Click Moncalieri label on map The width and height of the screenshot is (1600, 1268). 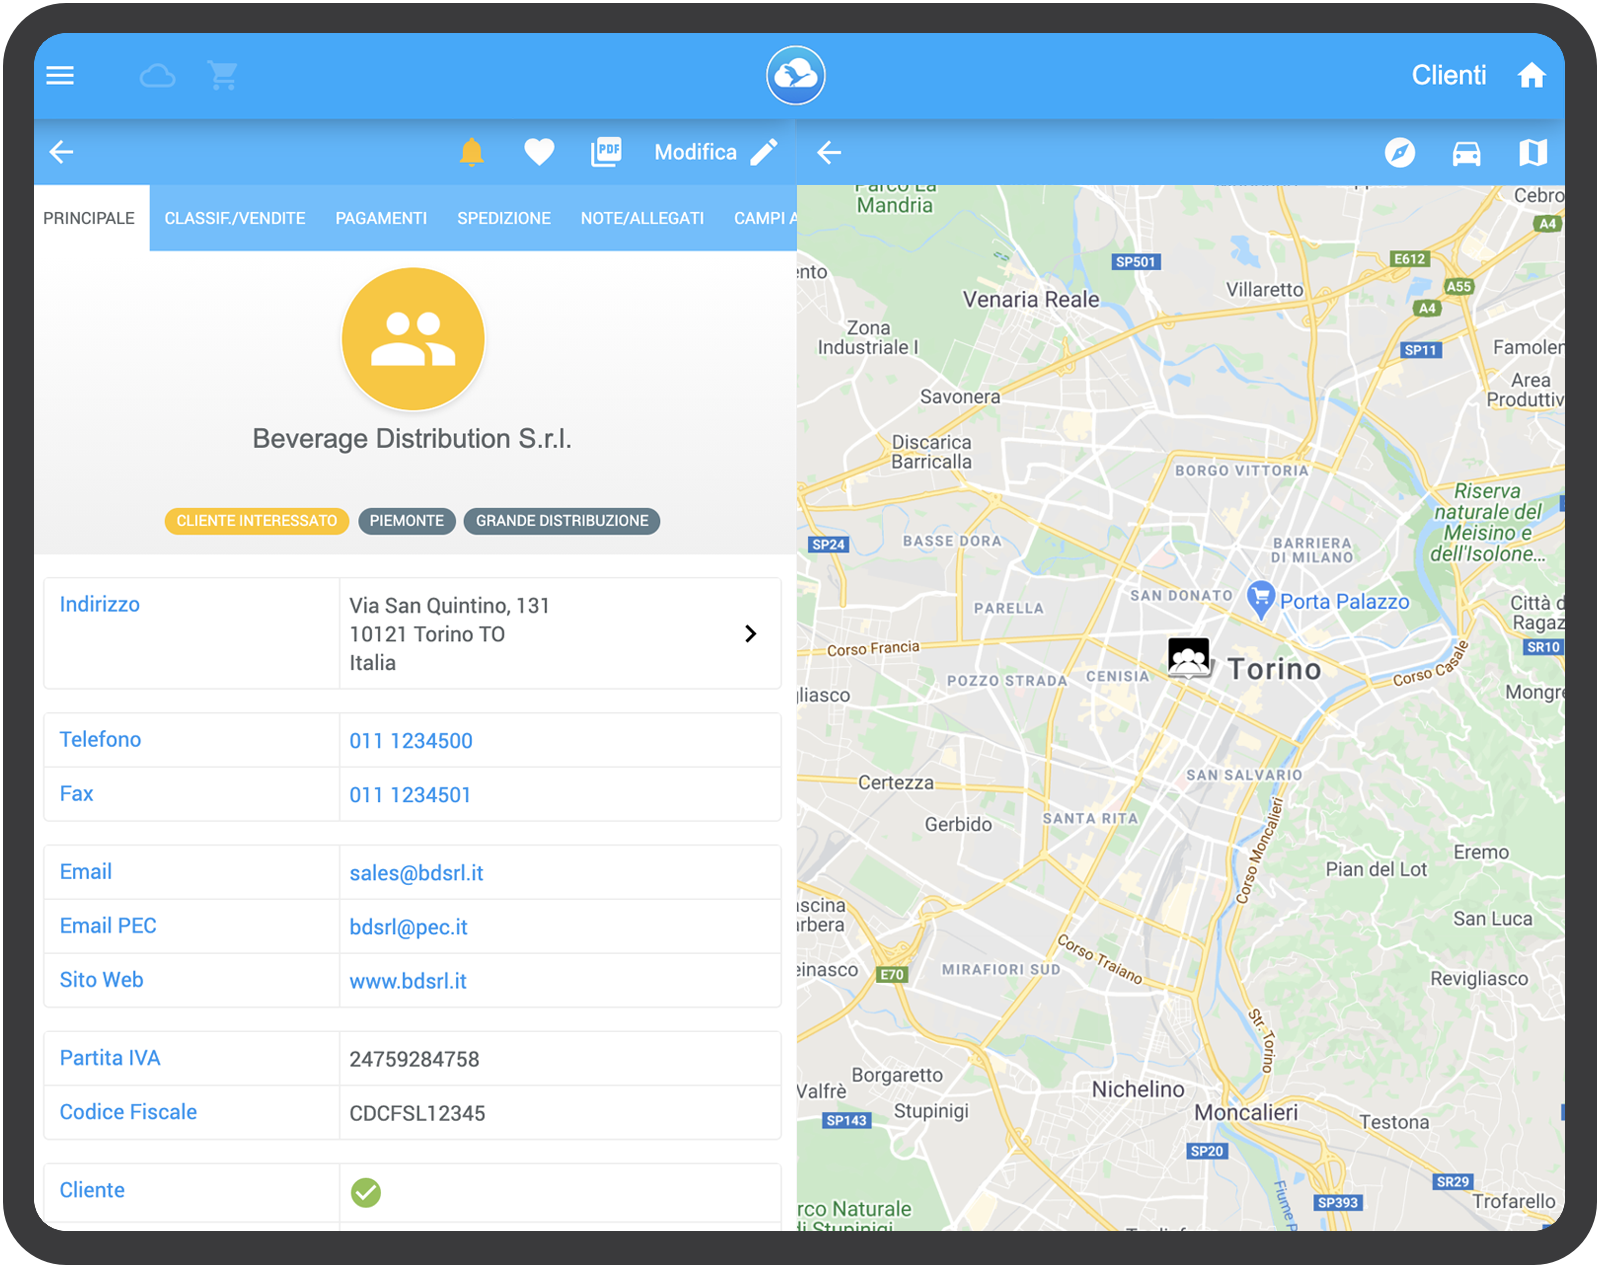click(x=1246, y=1113)
